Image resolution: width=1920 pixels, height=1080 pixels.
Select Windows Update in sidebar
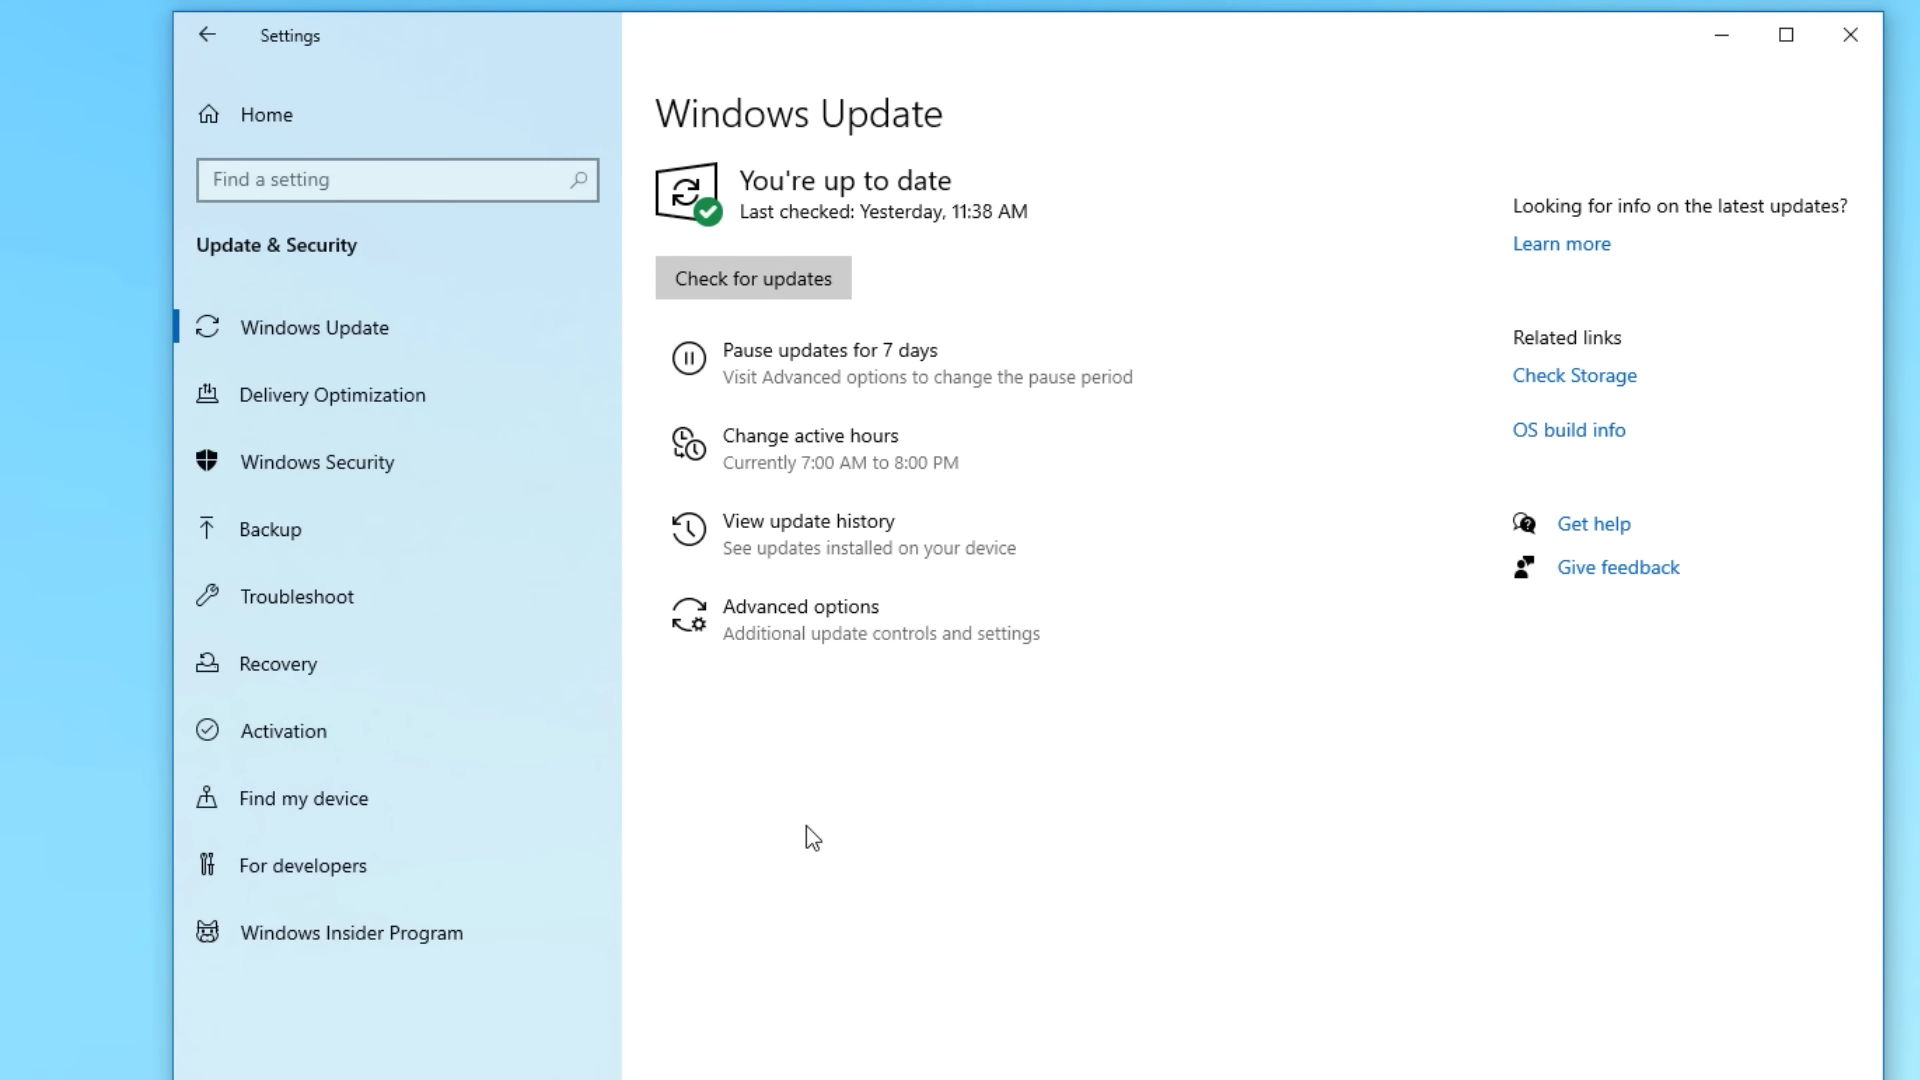coord(315,327)
